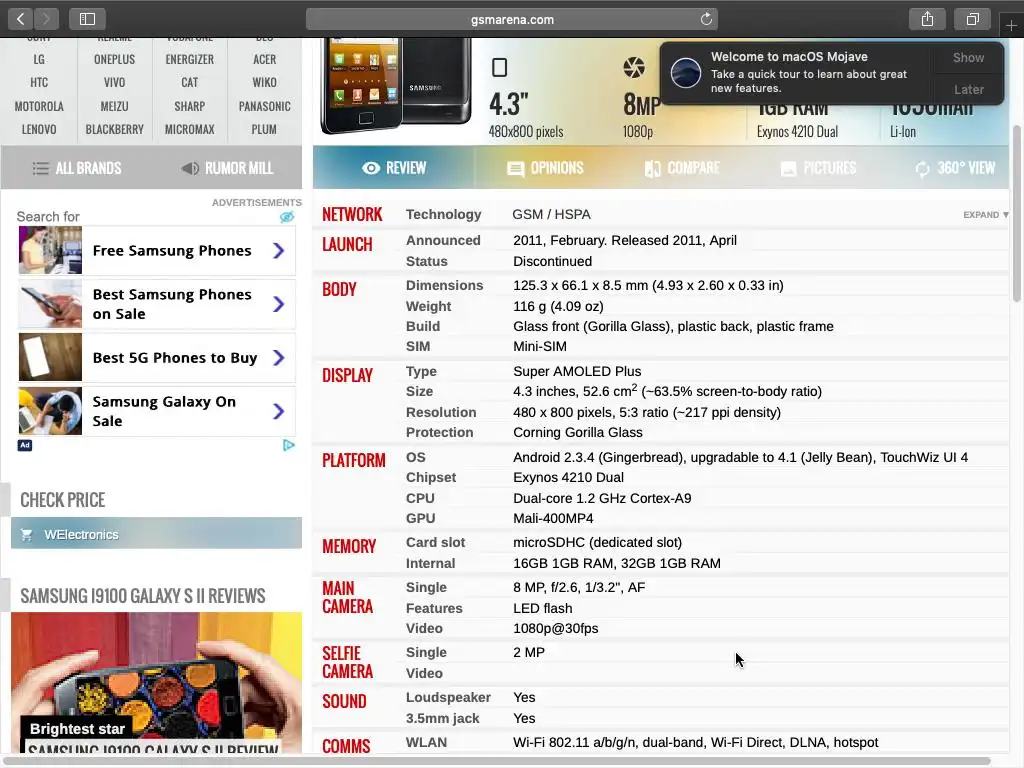This screenshot has height=768, width=1024.
Task: Click the Card slot spec label
Action: click(x=436, y=543)
